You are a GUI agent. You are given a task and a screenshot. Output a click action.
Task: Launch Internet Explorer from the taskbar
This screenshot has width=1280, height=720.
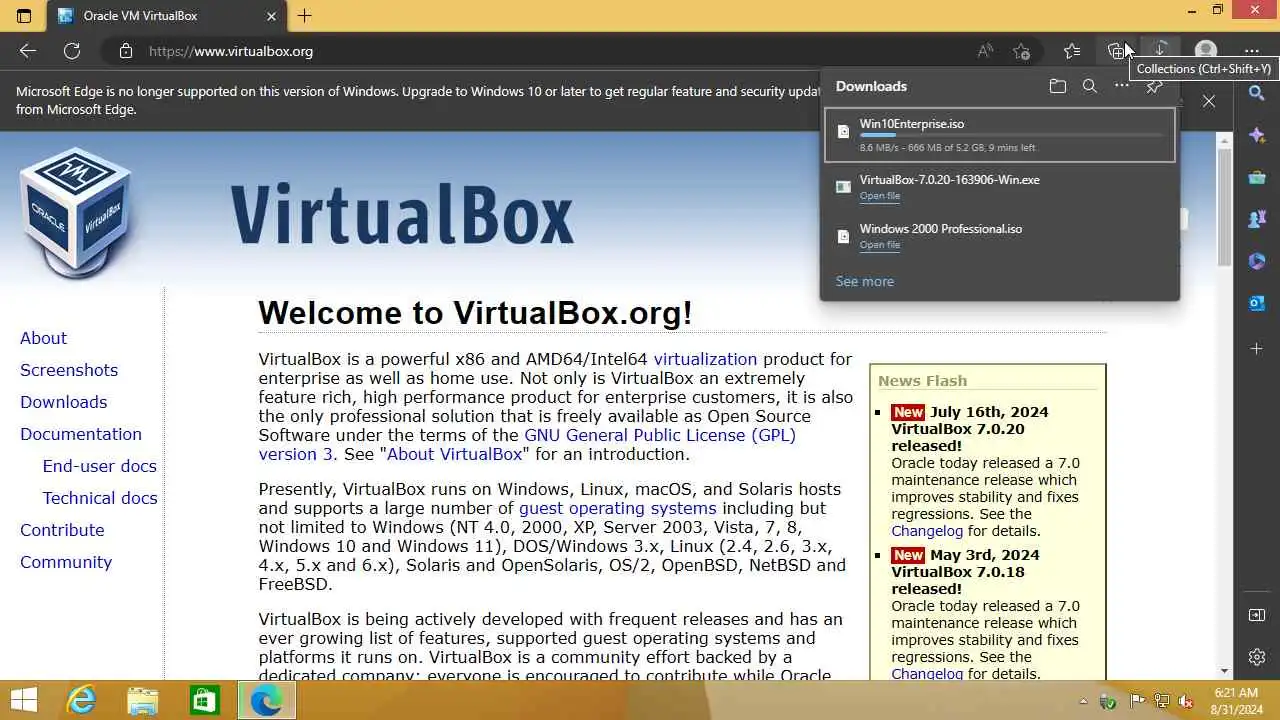80,700
